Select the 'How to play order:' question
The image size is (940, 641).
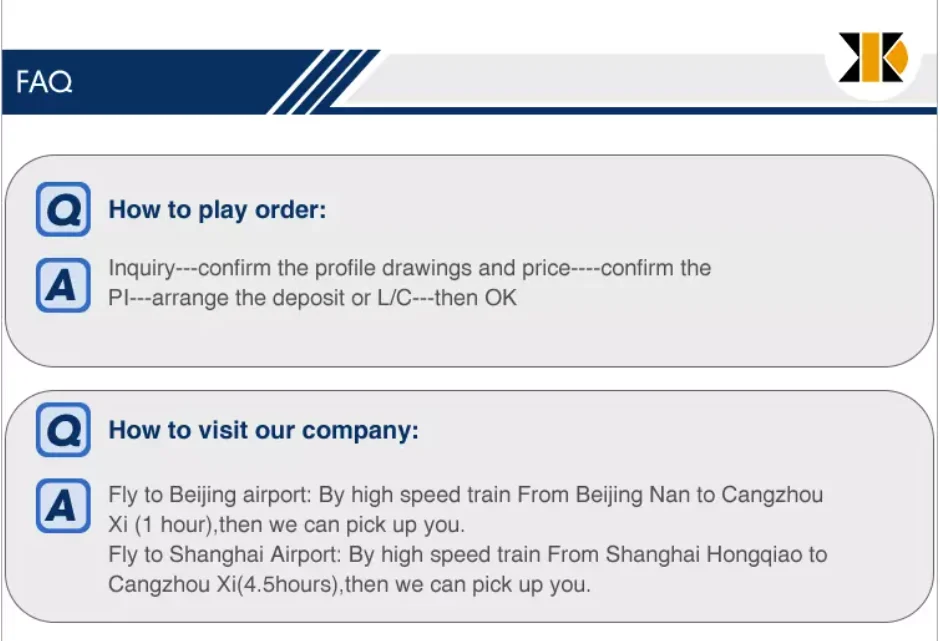point(217,211)
